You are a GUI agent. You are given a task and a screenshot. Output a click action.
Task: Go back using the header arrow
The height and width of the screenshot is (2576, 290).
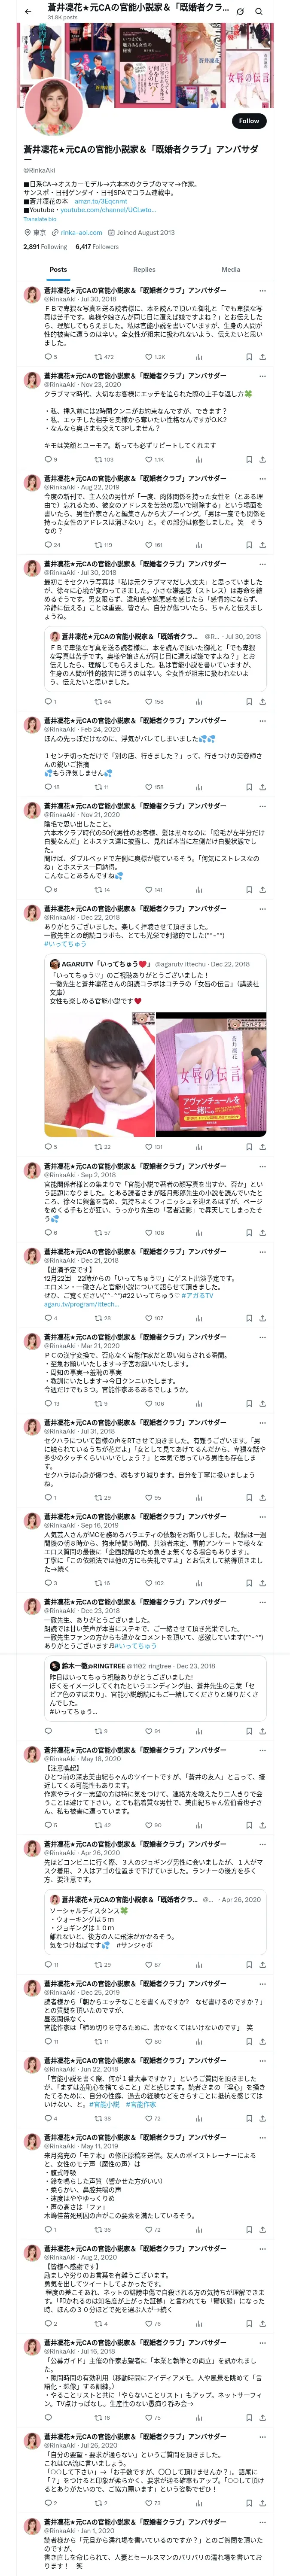point(27,11)
